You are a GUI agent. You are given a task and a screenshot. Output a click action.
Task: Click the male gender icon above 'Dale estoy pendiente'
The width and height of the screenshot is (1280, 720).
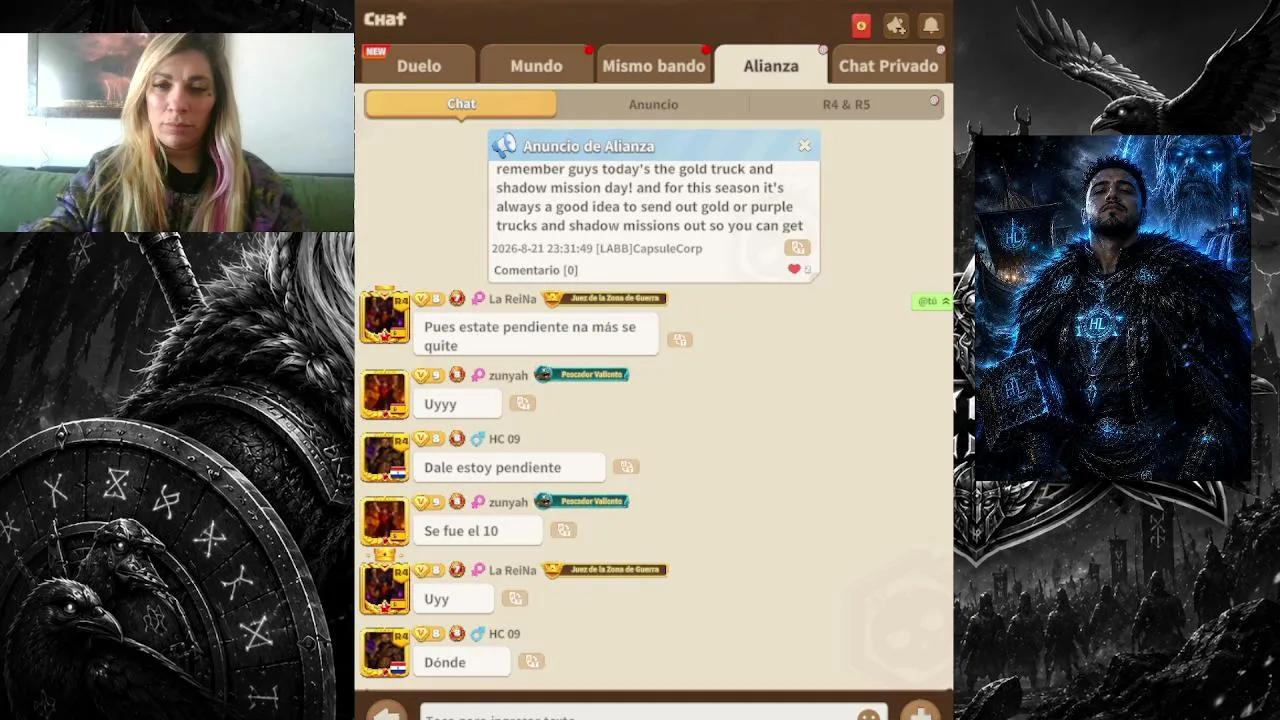478,438
